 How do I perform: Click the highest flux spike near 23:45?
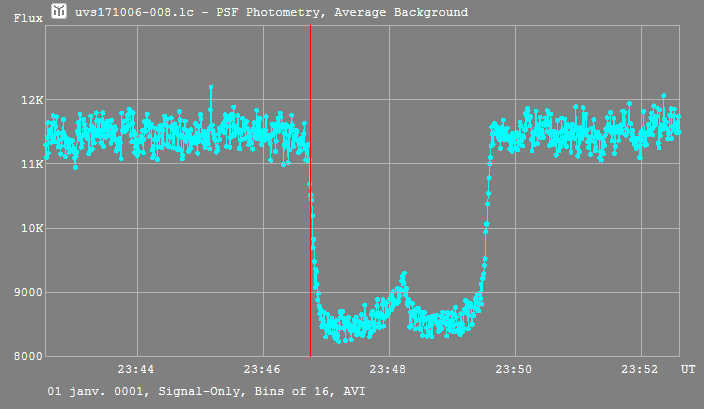pyautogui.click(x=211, y=87)
